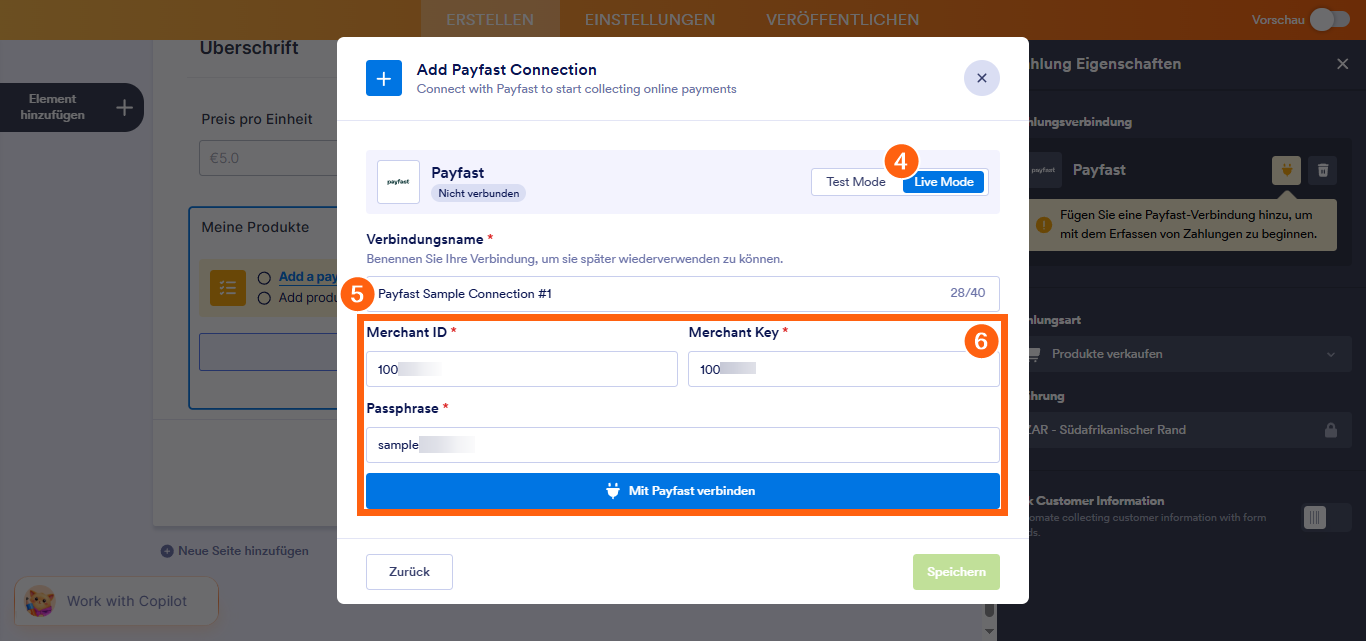Screen dimensions: 1366x641
Task: Enable the Vorschau toggle
Action: click(1330, 18)
